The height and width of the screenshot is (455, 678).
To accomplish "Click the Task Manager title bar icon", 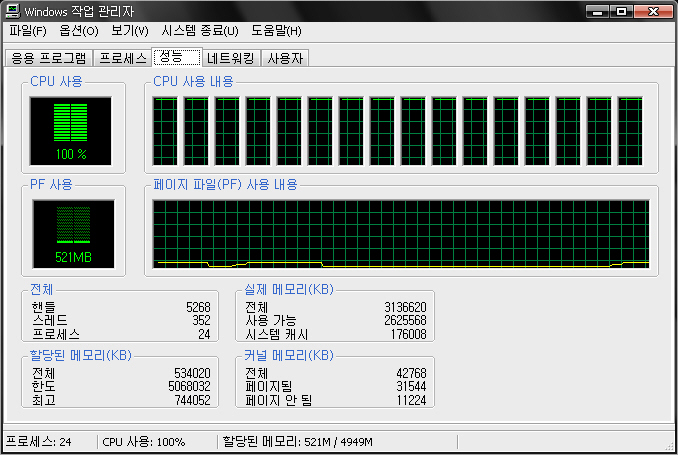I will pos(13,11).
